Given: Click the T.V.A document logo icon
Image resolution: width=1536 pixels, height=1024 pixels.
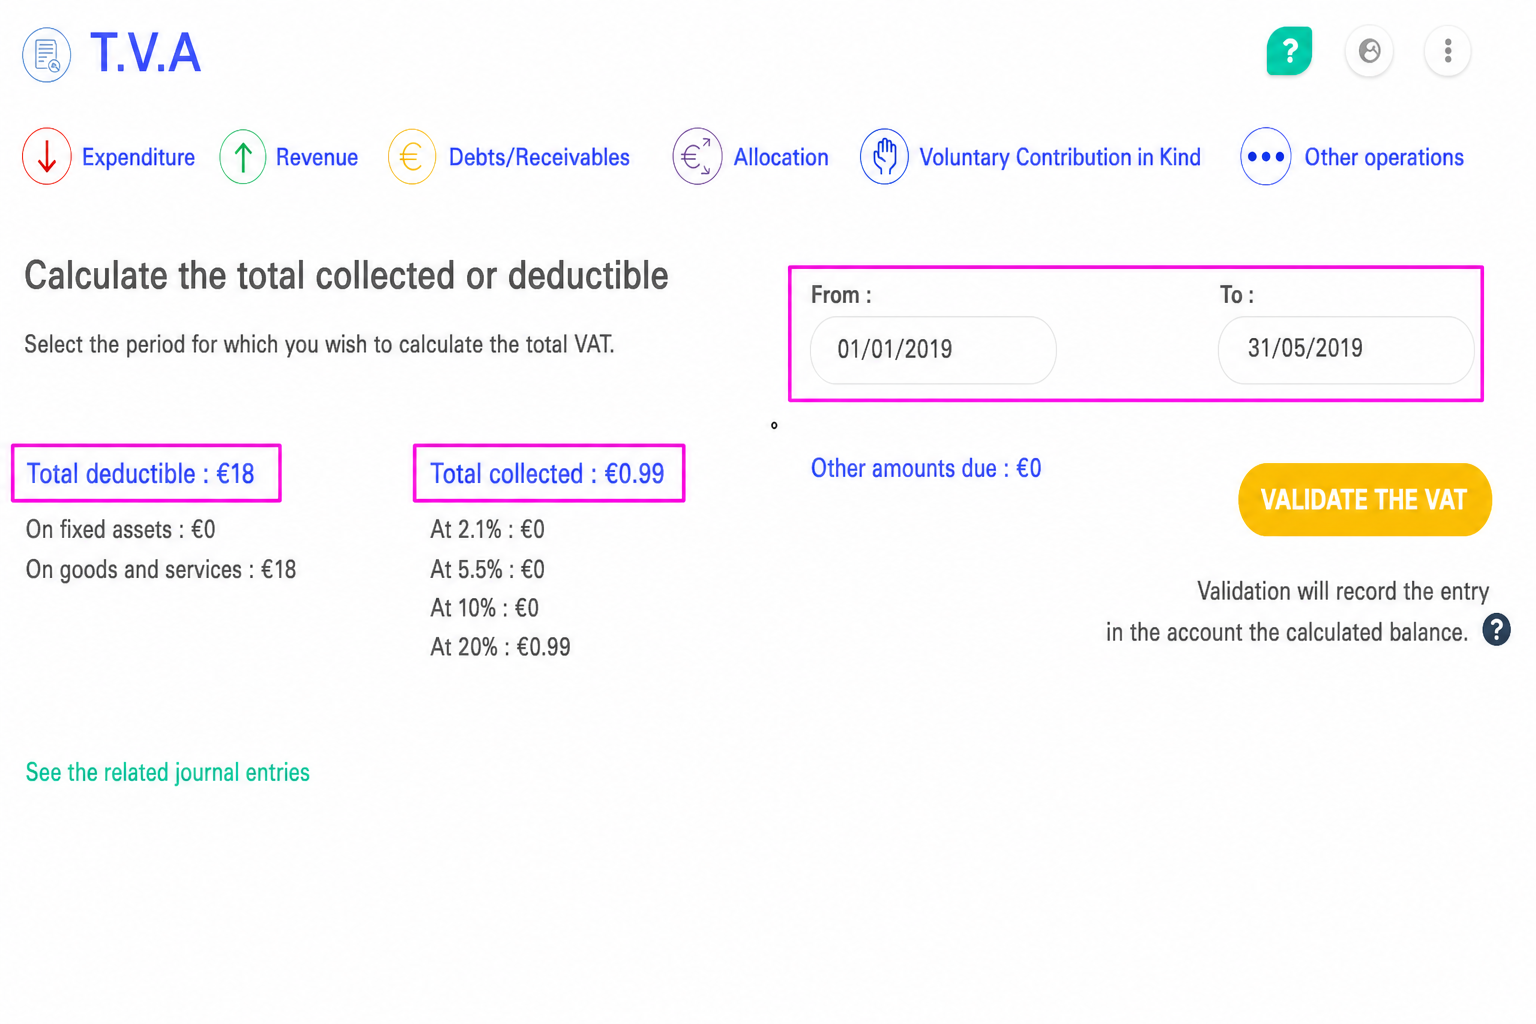Looking at the screenshot, I should [x=47, y=54].
